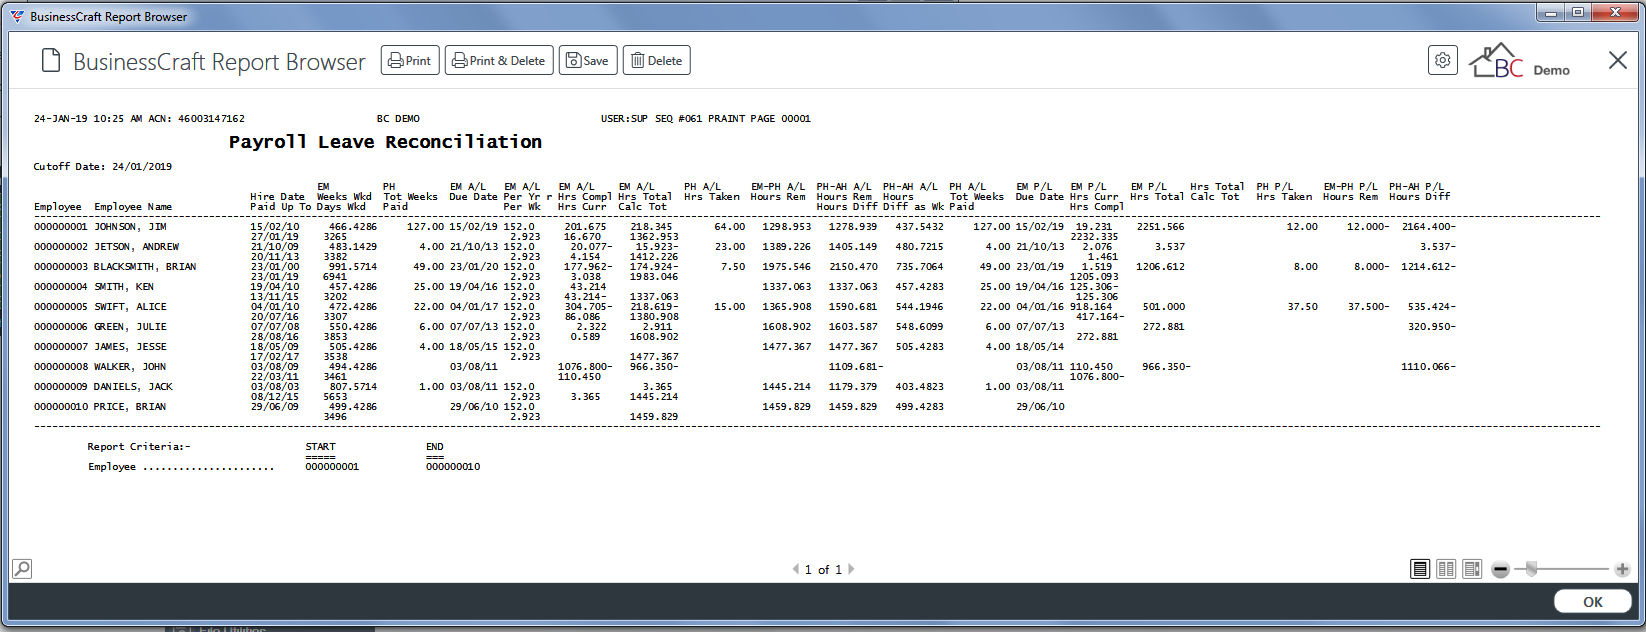Screen dimensions: 1646x632
Task: Go to previous page arrow
Action: tap(796, 569)
